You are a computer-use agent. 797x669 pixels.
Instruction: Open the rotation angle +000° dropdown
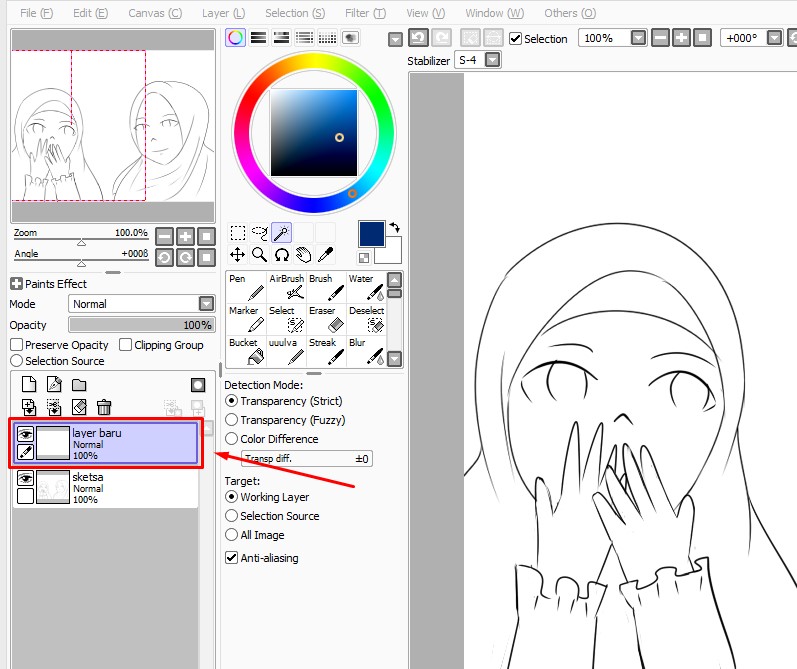[x=774, y=38]
